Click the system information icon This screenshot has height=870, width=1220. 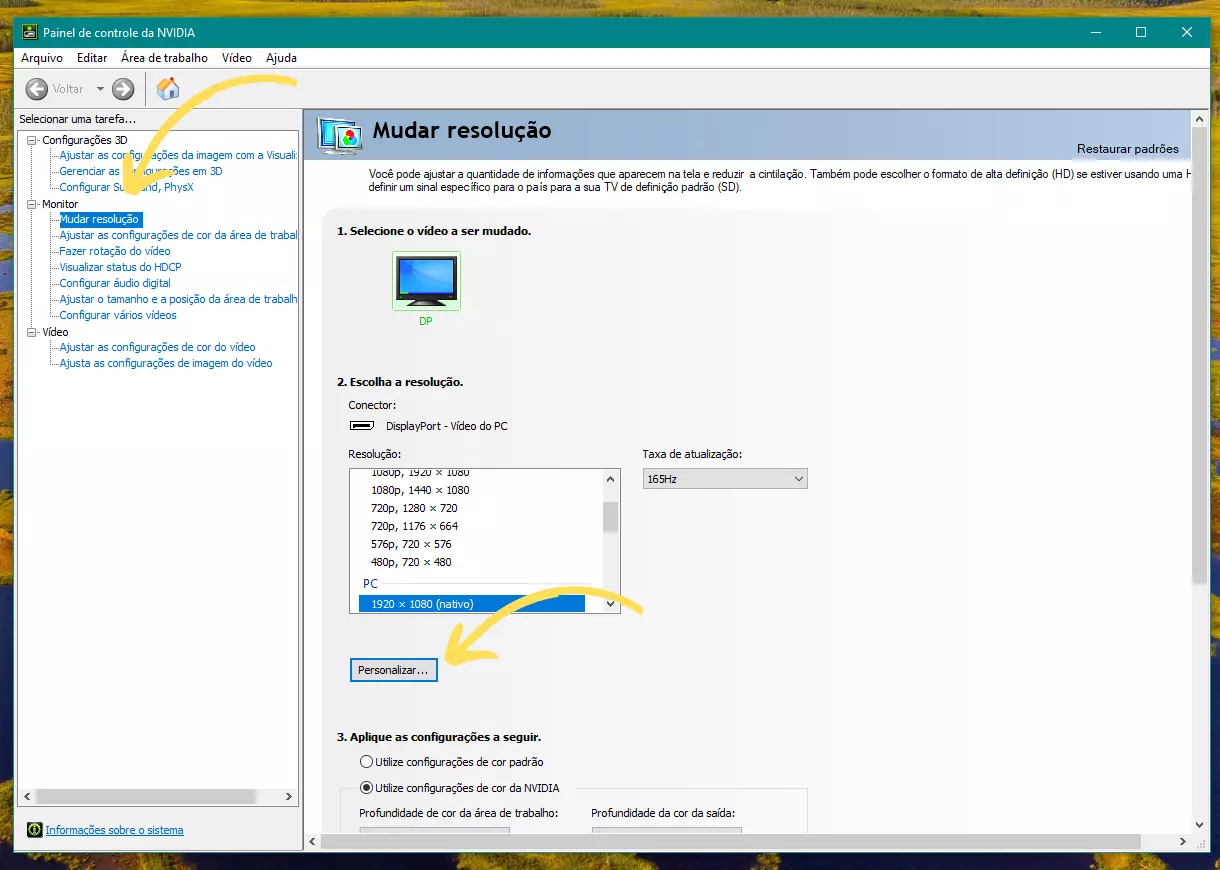click(x=35, y=830)
